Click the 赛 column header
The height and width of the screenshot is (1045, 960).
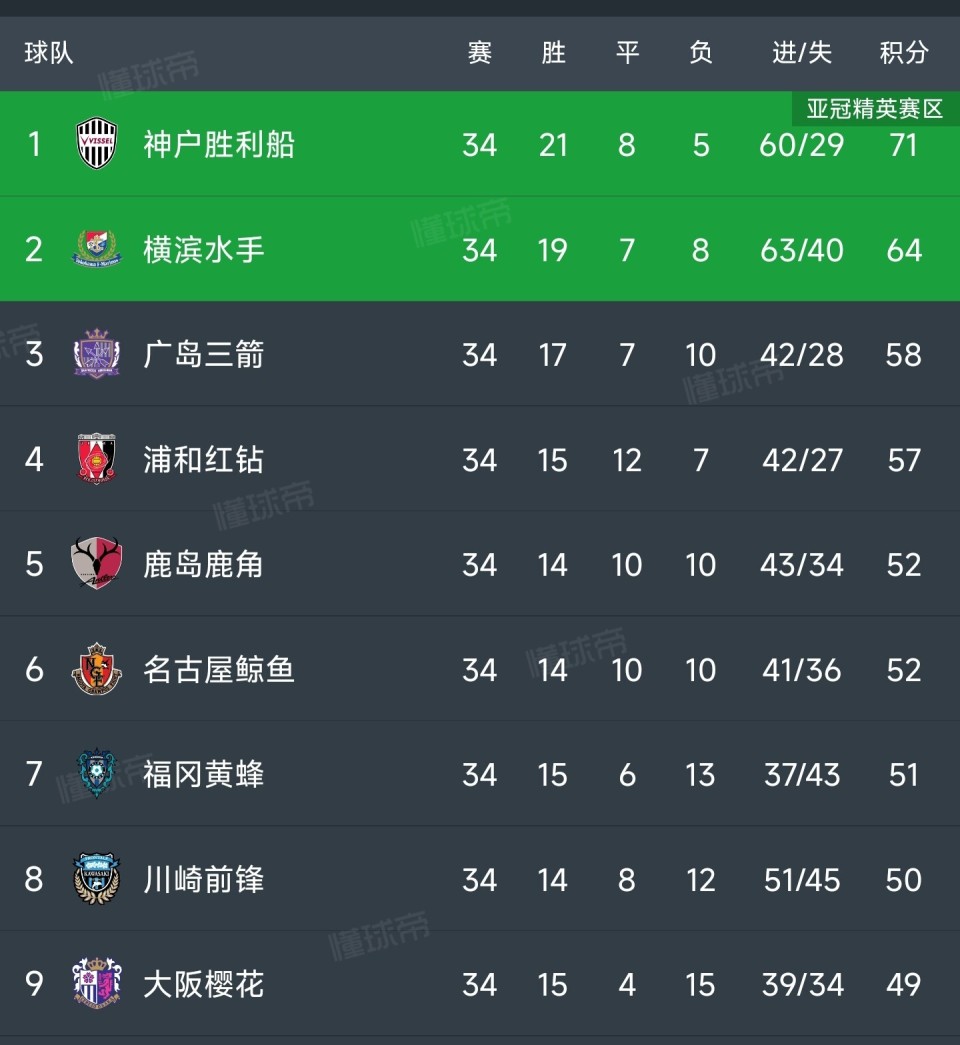tap(479, 54)
